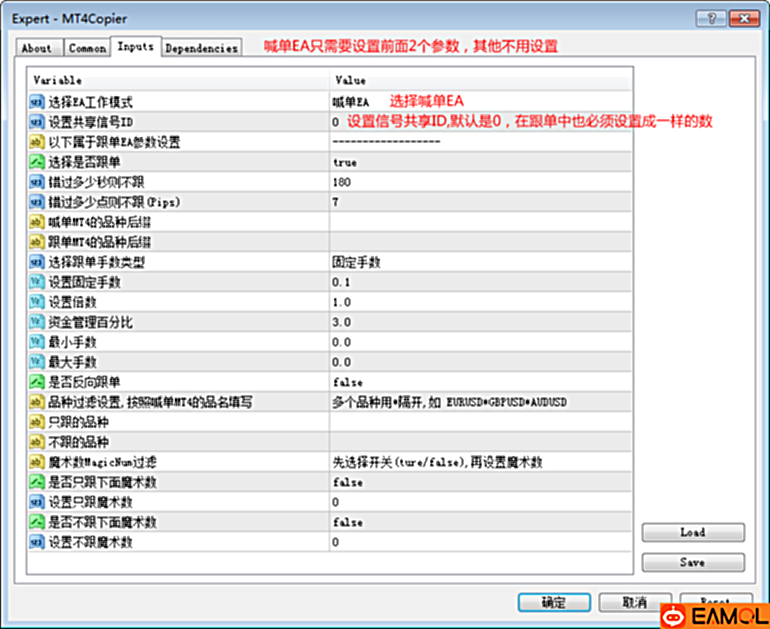Toggle the false value for 是否反向跟单
The image size is (770, 629).
tap(347, 382)
